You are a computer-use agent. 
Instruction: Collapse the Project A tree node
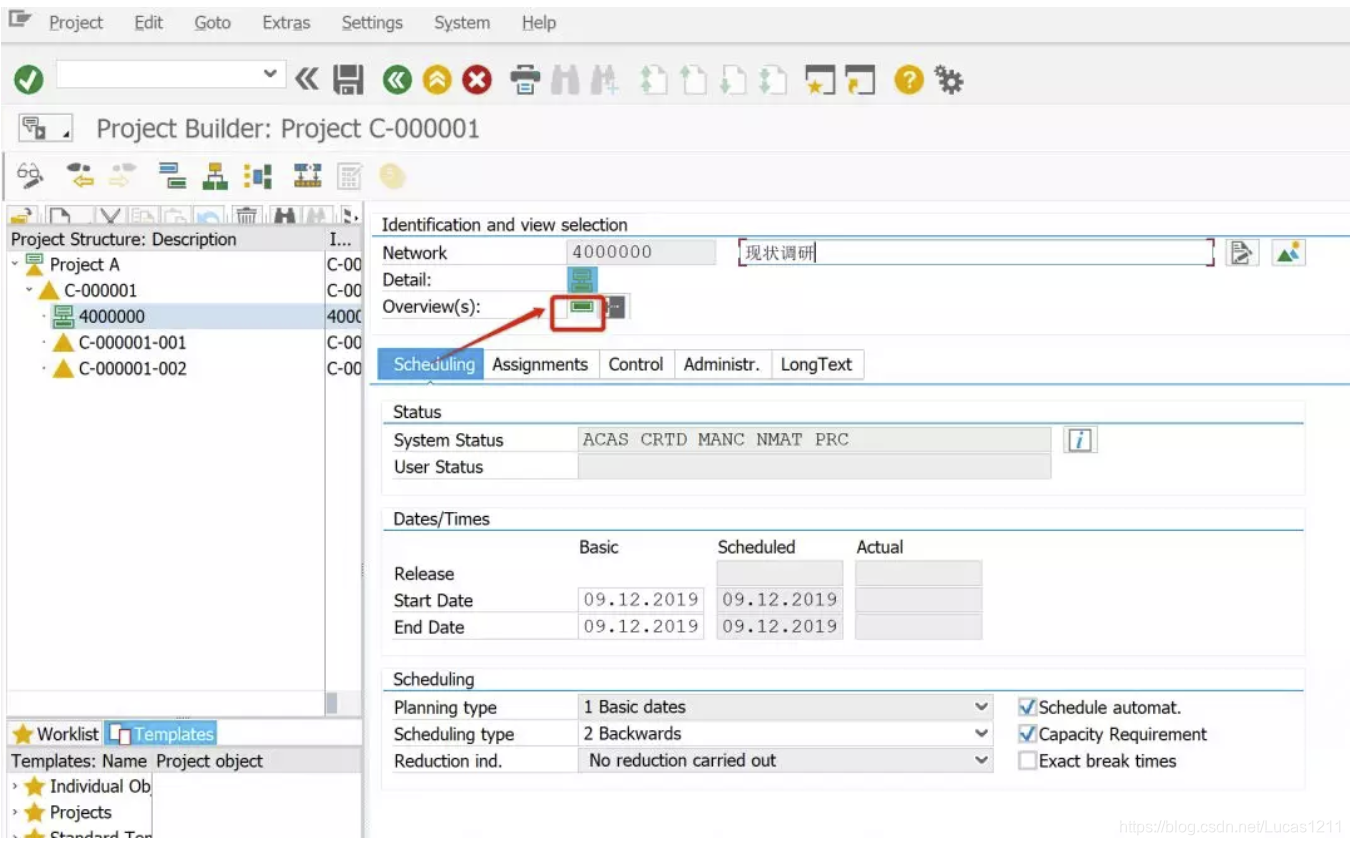tap(15, 264)
